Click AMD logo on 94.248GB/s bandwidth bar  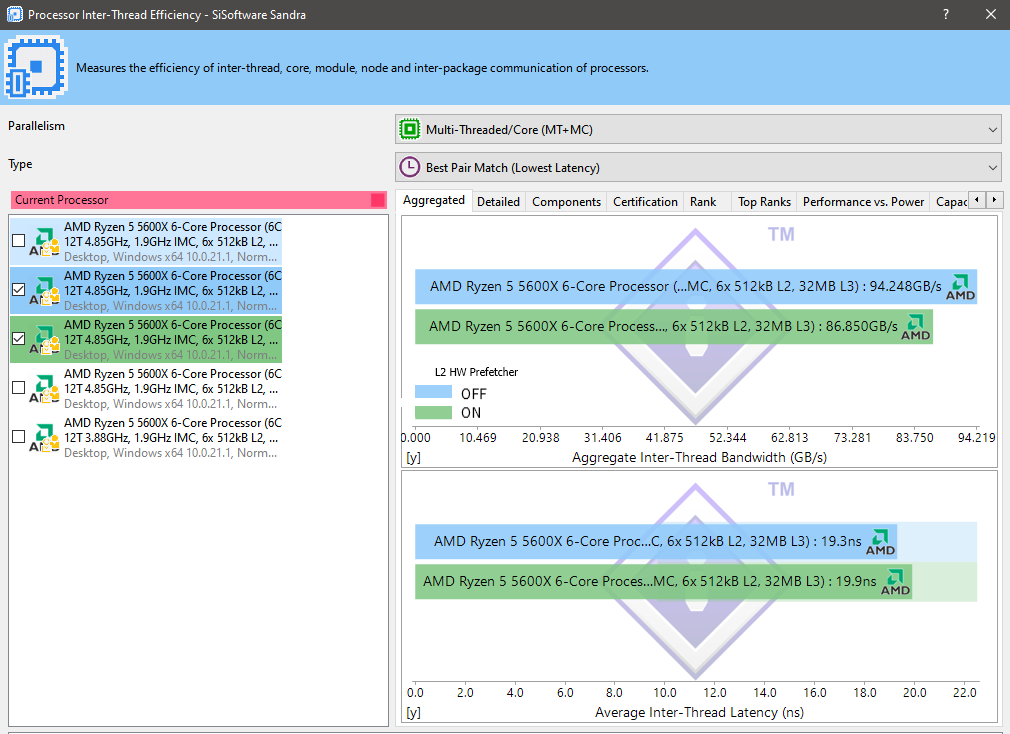point(960,287)
